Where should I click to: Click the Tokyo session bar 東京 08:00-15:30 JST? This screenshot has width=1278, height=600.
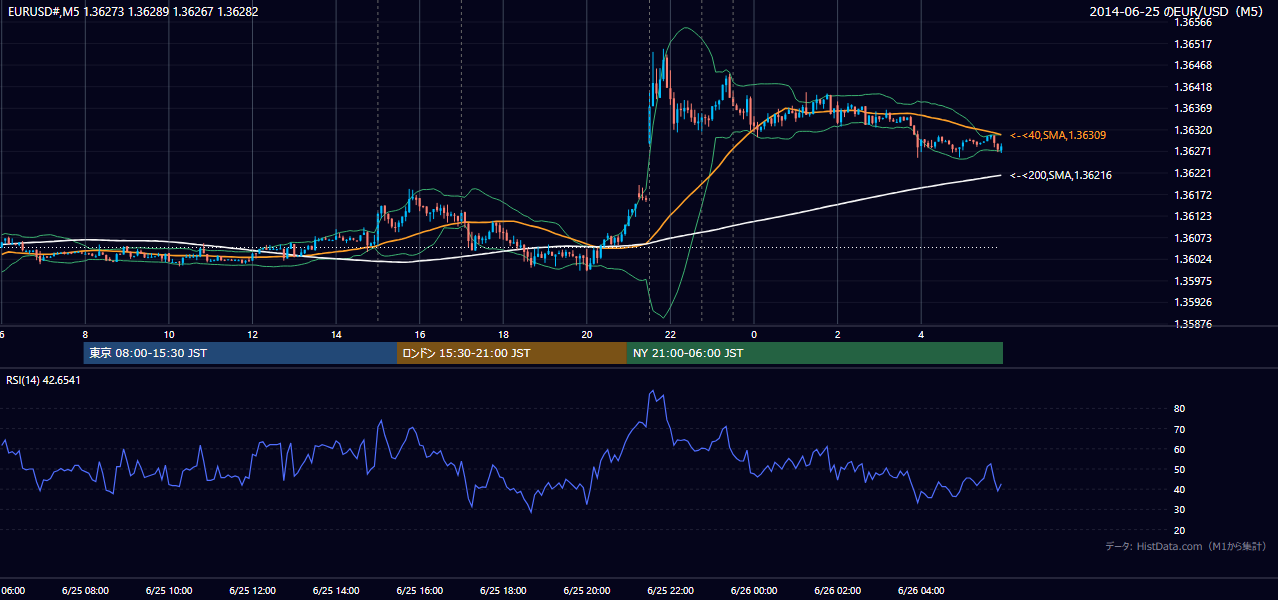[x=241, y=353]
